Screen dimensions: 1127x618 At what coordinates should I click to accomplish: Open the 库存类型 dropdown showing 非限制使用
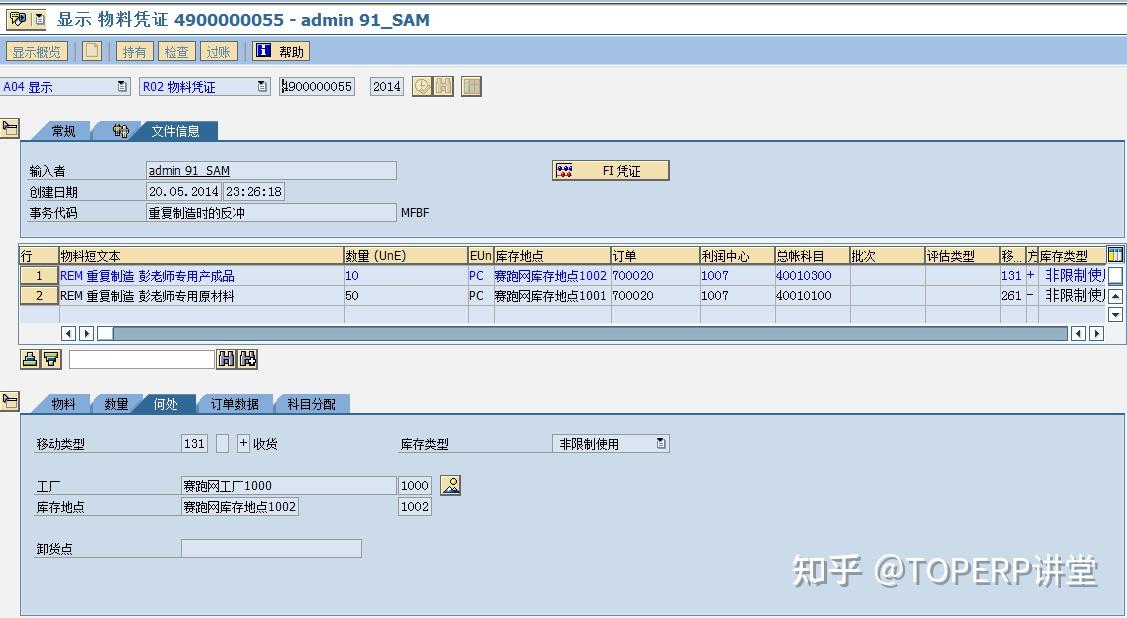pyautogui.click(x=661, y=442)
